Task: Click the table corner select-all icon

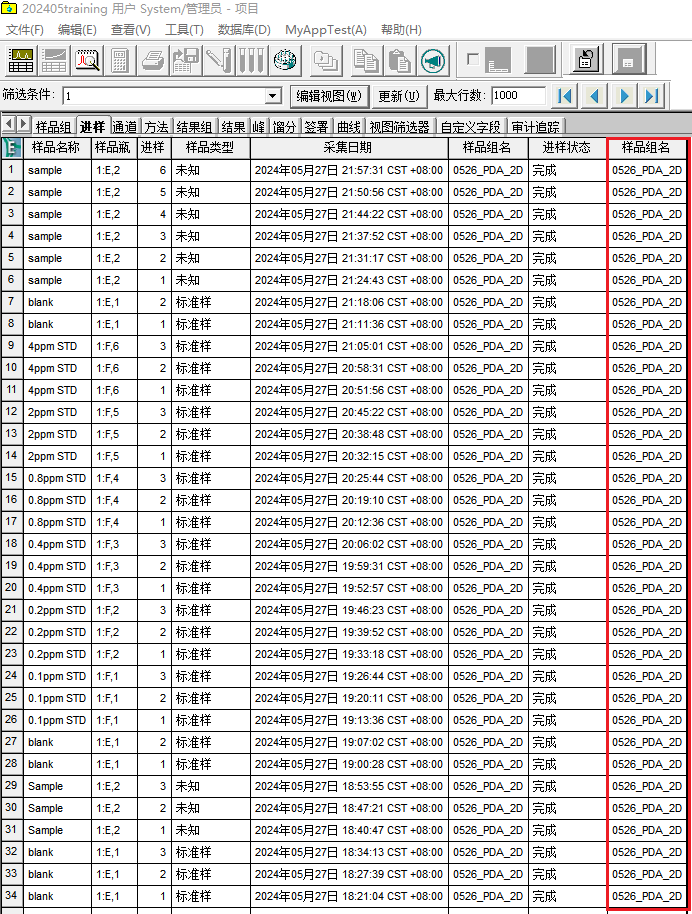Action: pos(12,147)
